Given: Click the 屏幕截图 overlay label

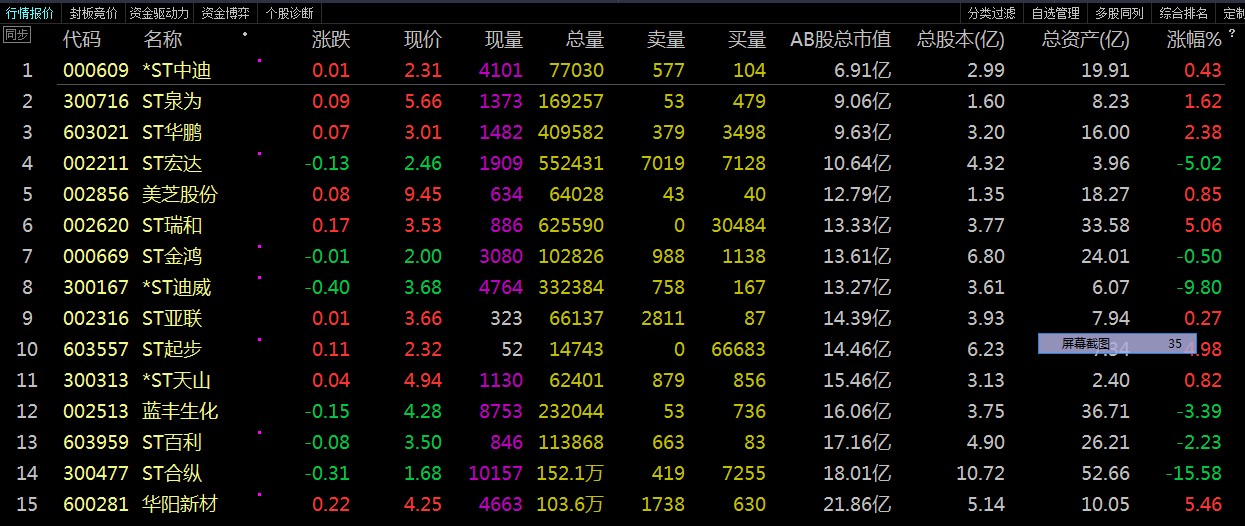Looking at the screenshot, I should tap(1085, 343).
